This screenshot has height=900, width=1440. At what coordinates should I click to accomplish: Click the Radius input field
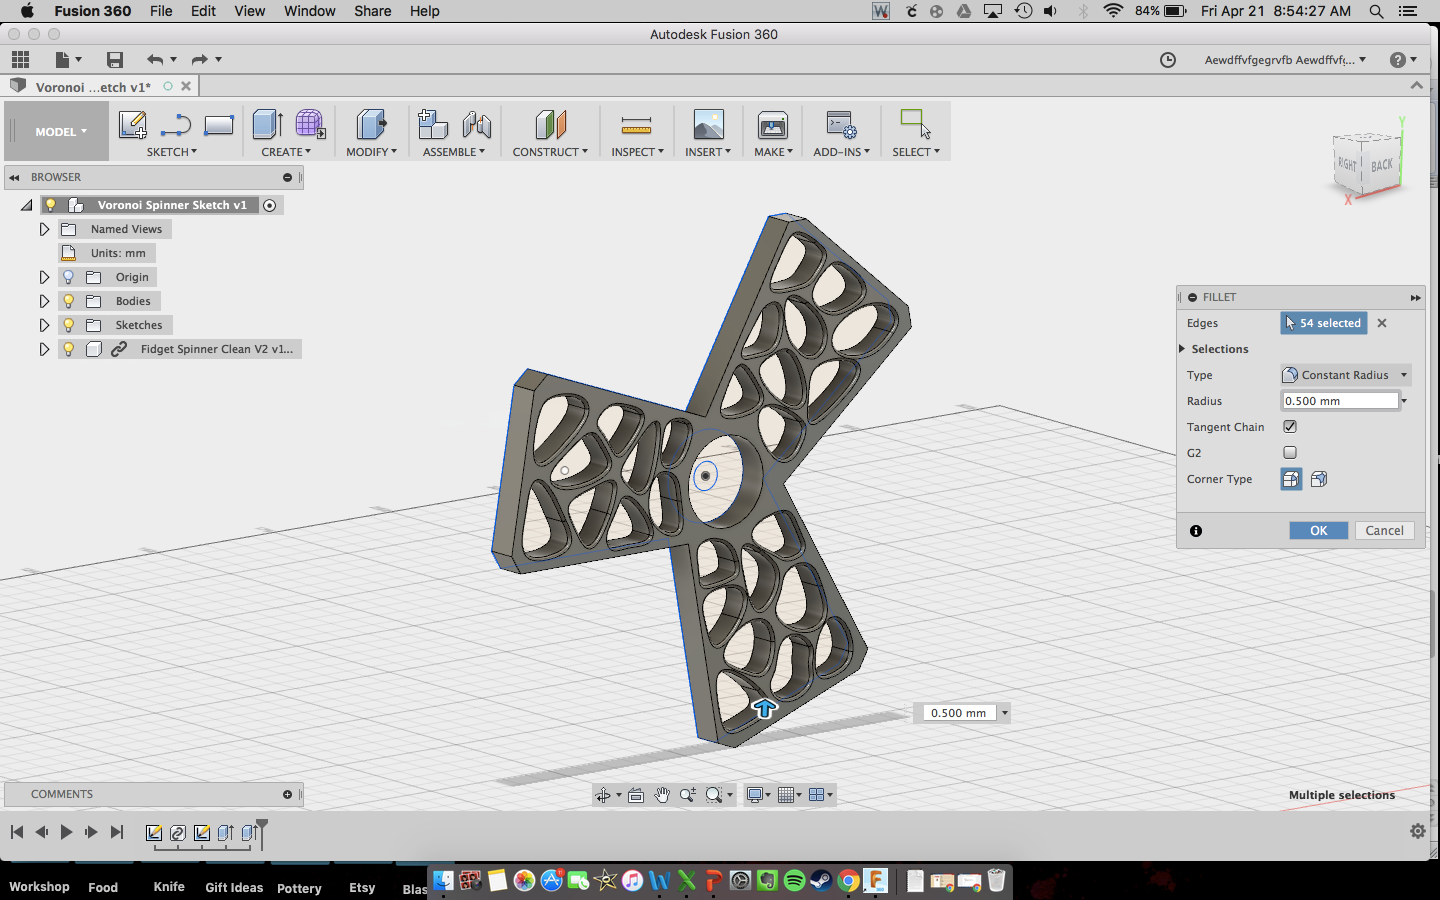1339,401
